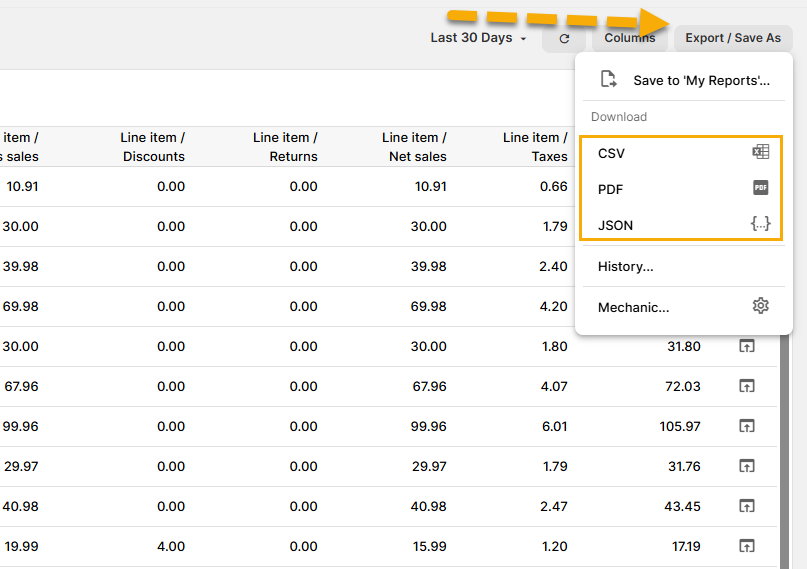Open the row icon beside 31.80
Screen dimensions: 807x569
(x=746, y=346)
